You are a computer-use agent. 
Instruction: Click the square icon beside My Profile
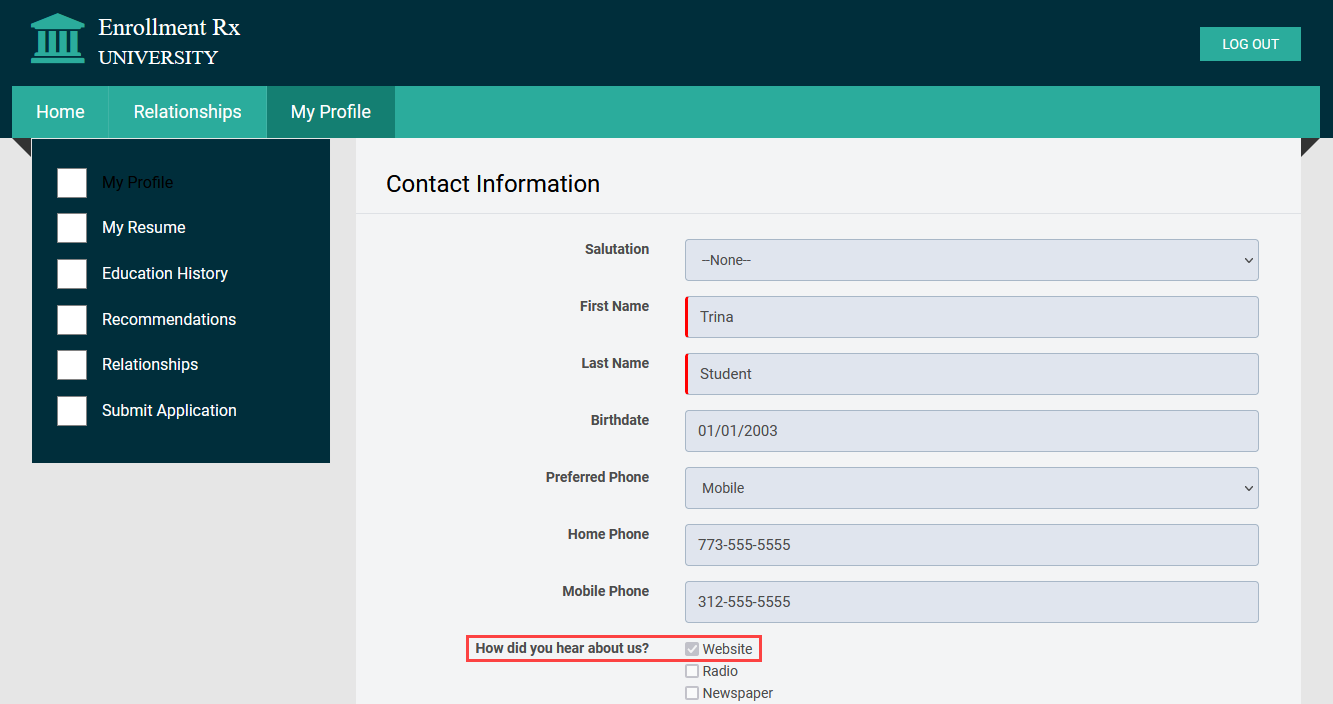coord(72,183)
